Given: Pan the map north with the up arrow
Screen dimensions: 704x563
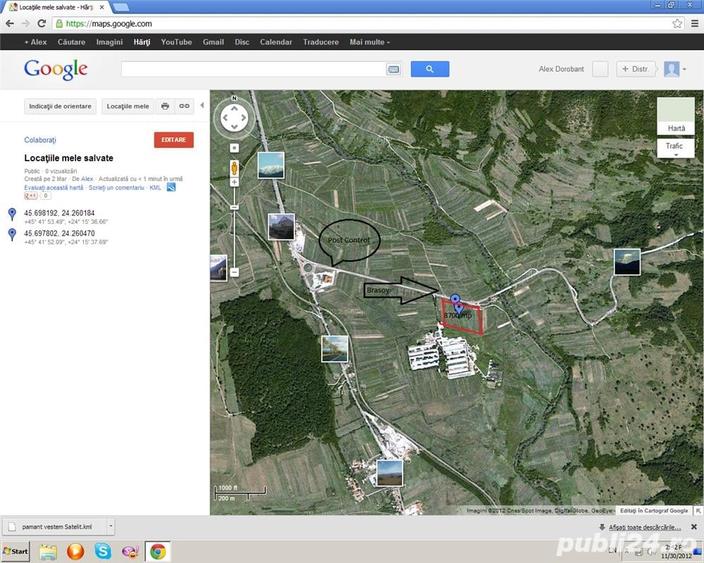Looking at the screenshot, I should point(234,109).
